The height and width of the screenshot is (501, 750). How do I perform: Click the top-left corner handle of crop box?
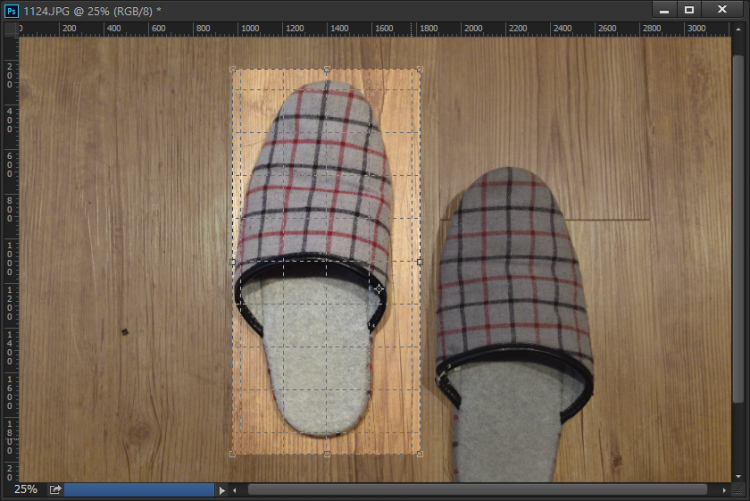point(233,70)
